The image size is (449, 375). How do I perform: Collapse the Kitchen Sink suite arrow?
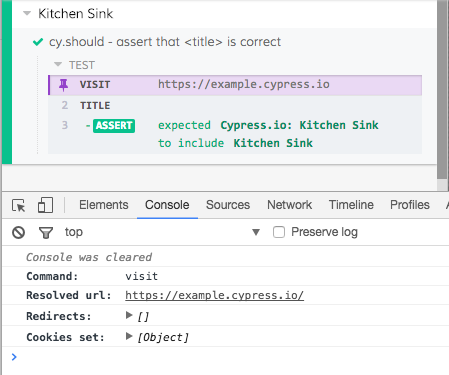[27, 14]
